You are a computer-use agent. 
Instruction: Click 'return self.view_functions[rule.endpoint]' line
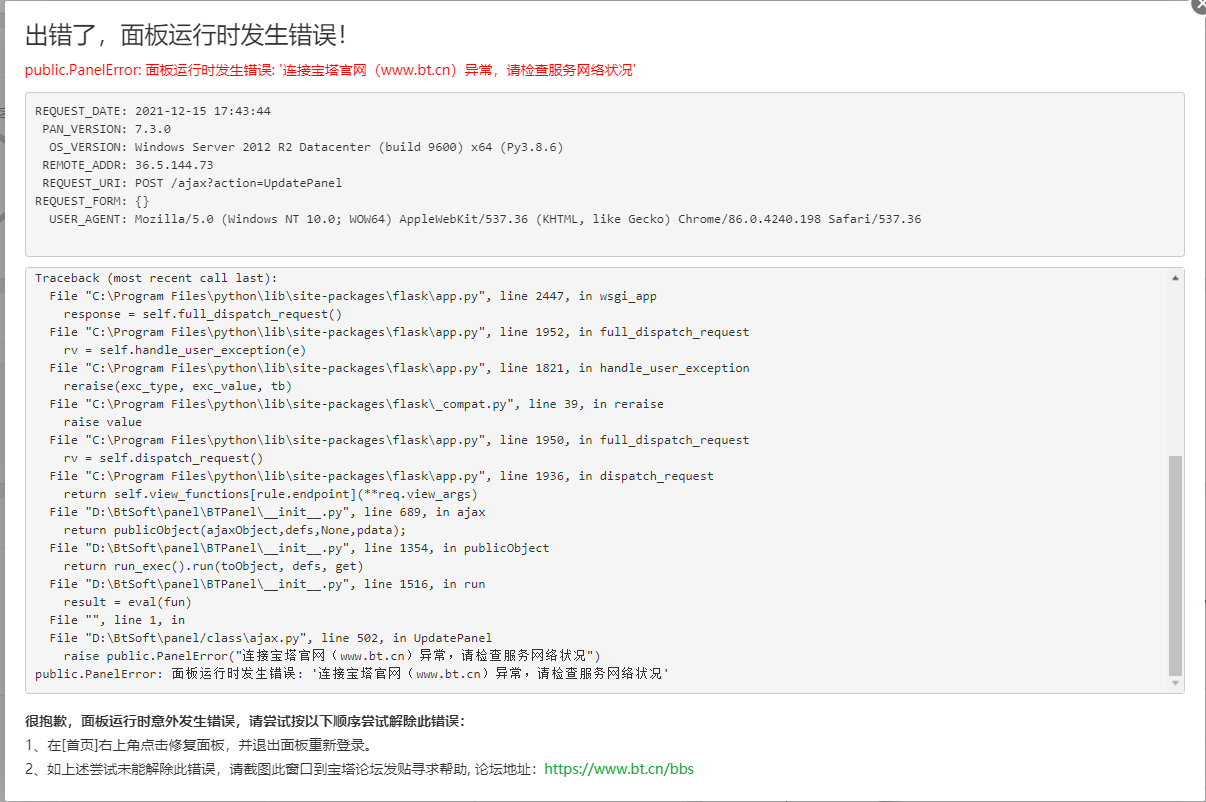point(271,494)
